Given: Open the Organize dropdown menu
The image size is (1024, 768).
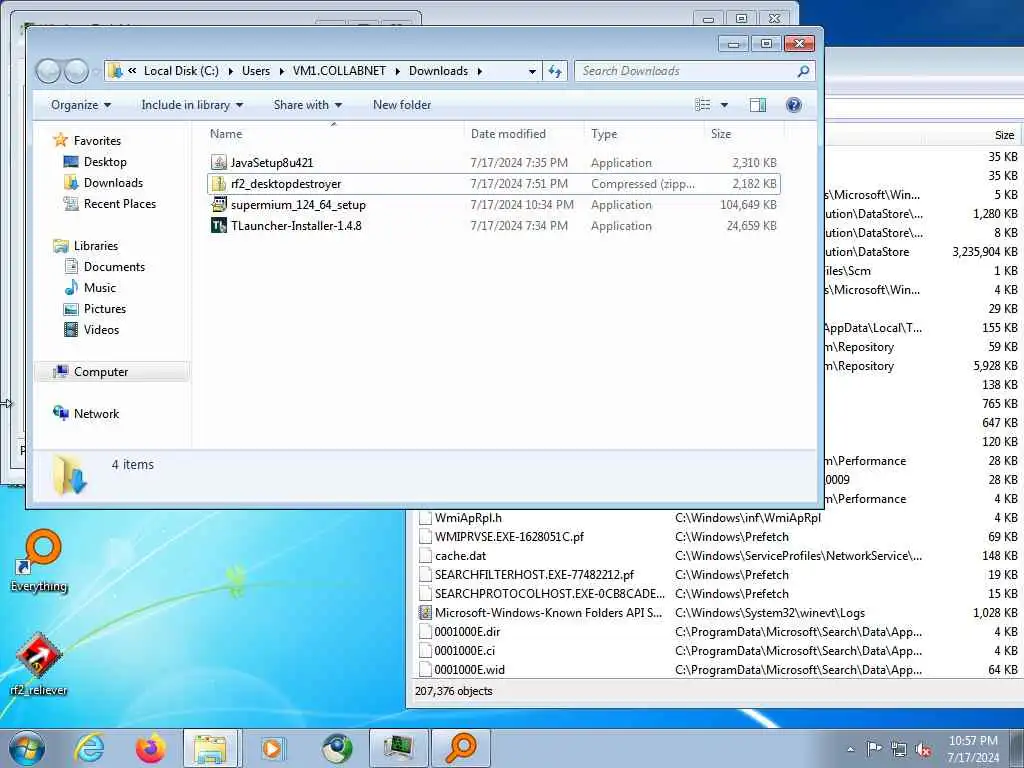Looking at the screenshot, I should [81, 105].
